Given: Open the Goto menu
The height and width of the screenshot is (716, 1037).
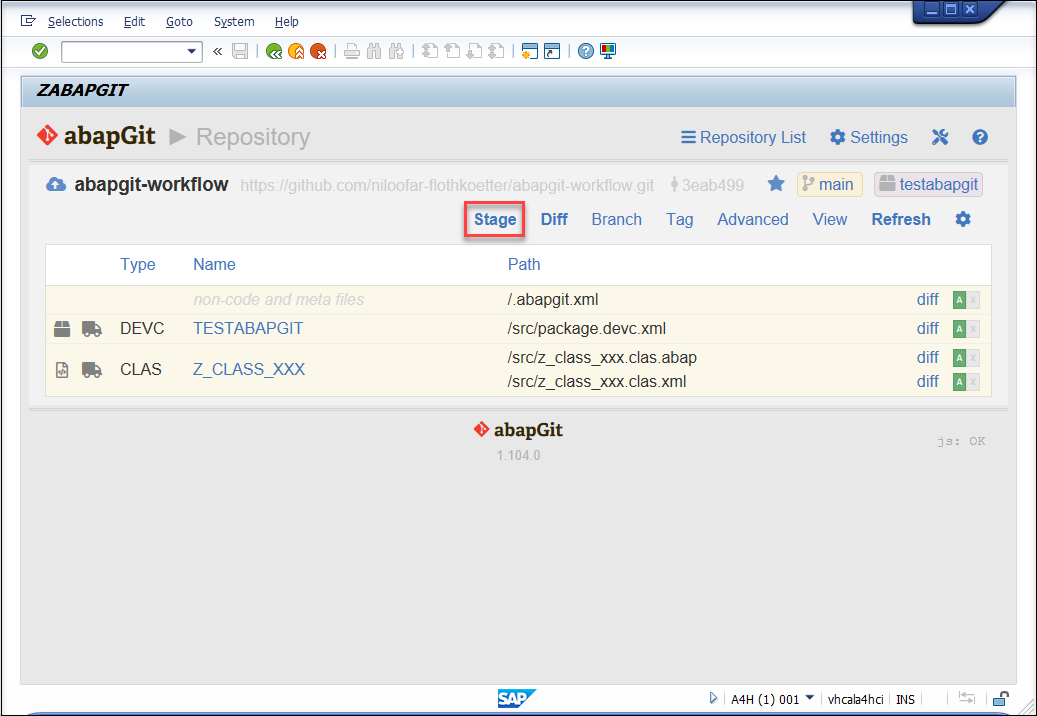Looking at the screenshot, I should pyautogui.click(x=179, y=22).
